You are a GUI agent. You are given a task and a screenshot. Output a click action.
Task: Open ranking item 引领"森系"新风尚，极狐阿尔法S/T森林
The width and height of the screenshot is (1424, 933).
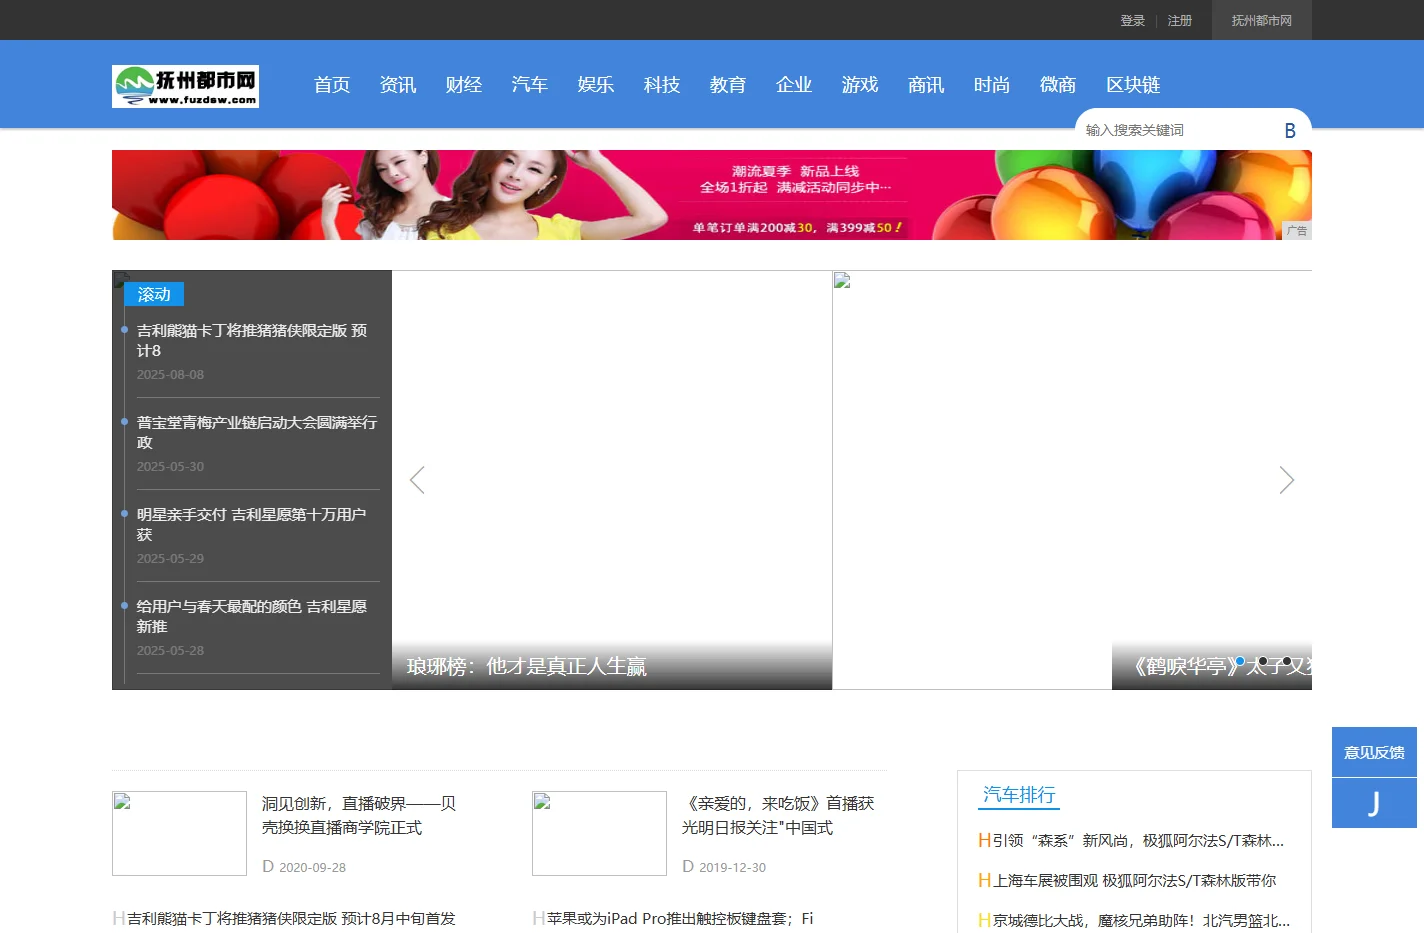(1138, 840)
